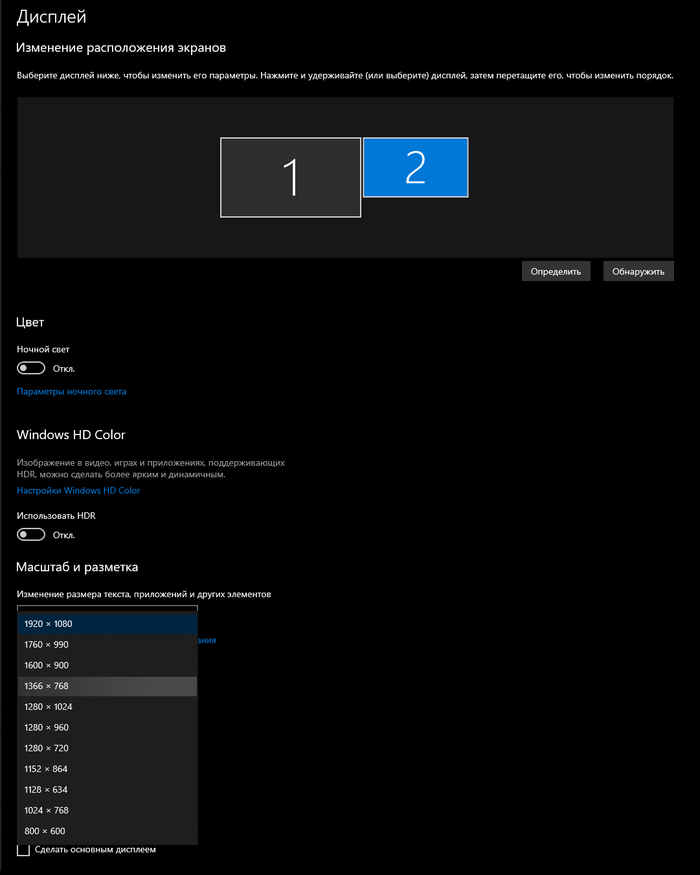Viewport: 700px width, 875px height.
Task: Choose 1280 × 1024 in dropdown
Action: point(108,707)
